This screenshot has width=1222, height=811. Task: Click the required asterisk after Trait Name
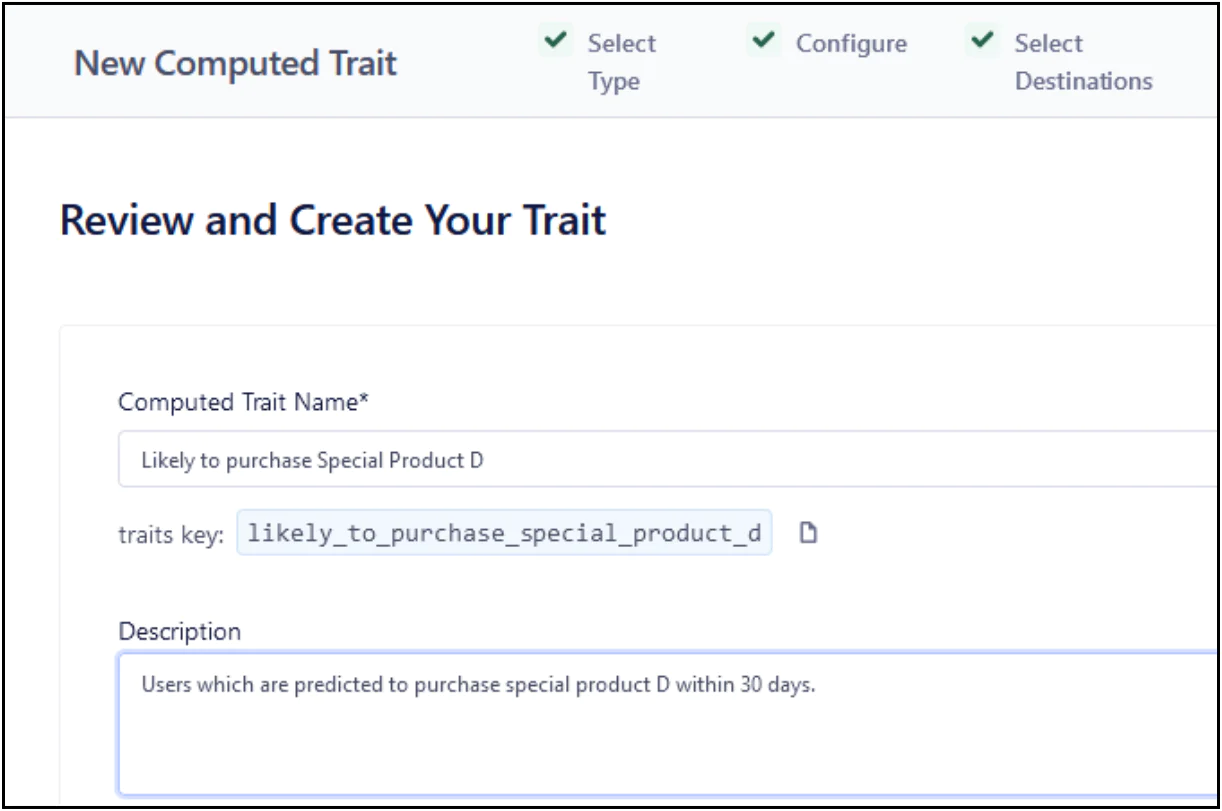365,401
